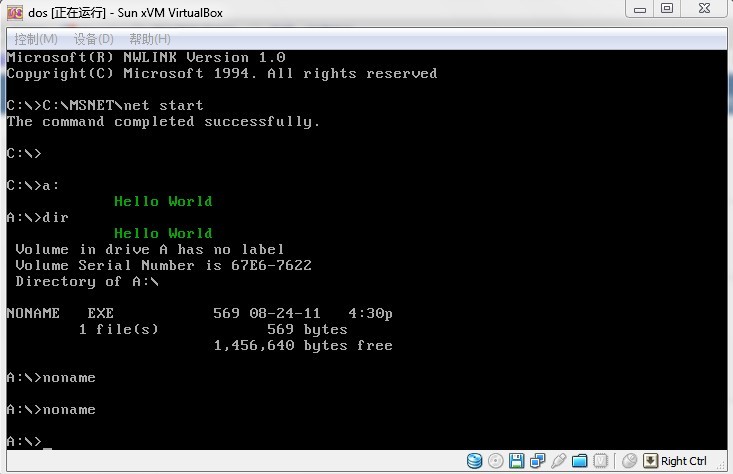Open the 控制(M) menu

pos(36,39)
